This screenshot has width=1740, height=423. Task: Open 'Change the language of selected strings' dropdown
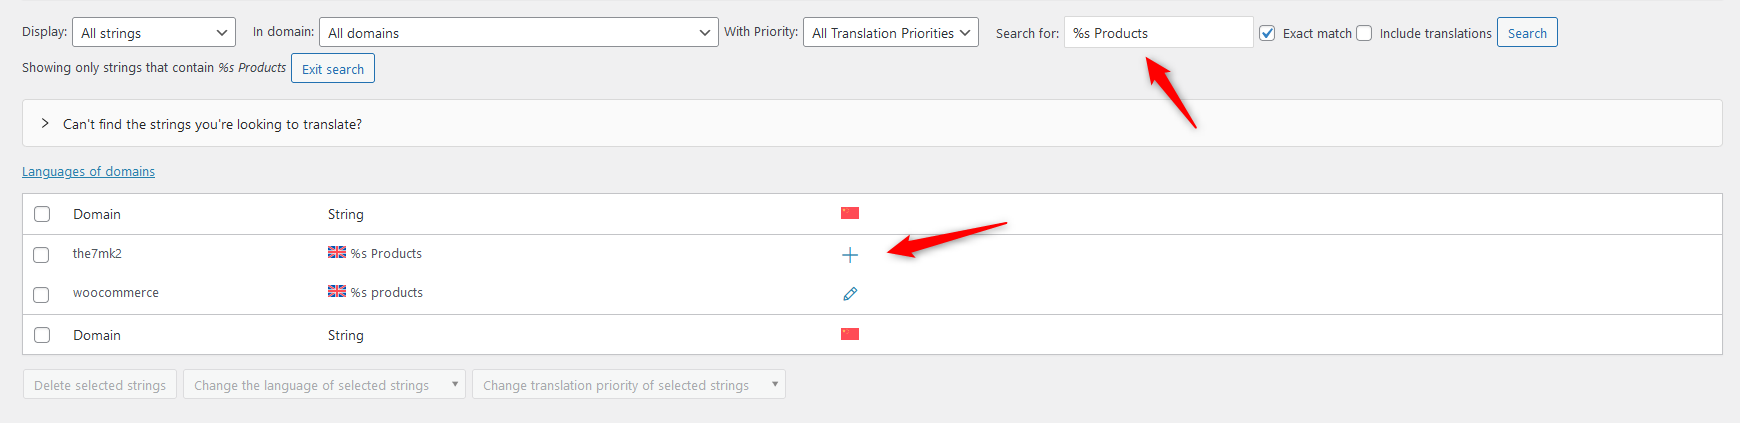[x=324, y=385]
